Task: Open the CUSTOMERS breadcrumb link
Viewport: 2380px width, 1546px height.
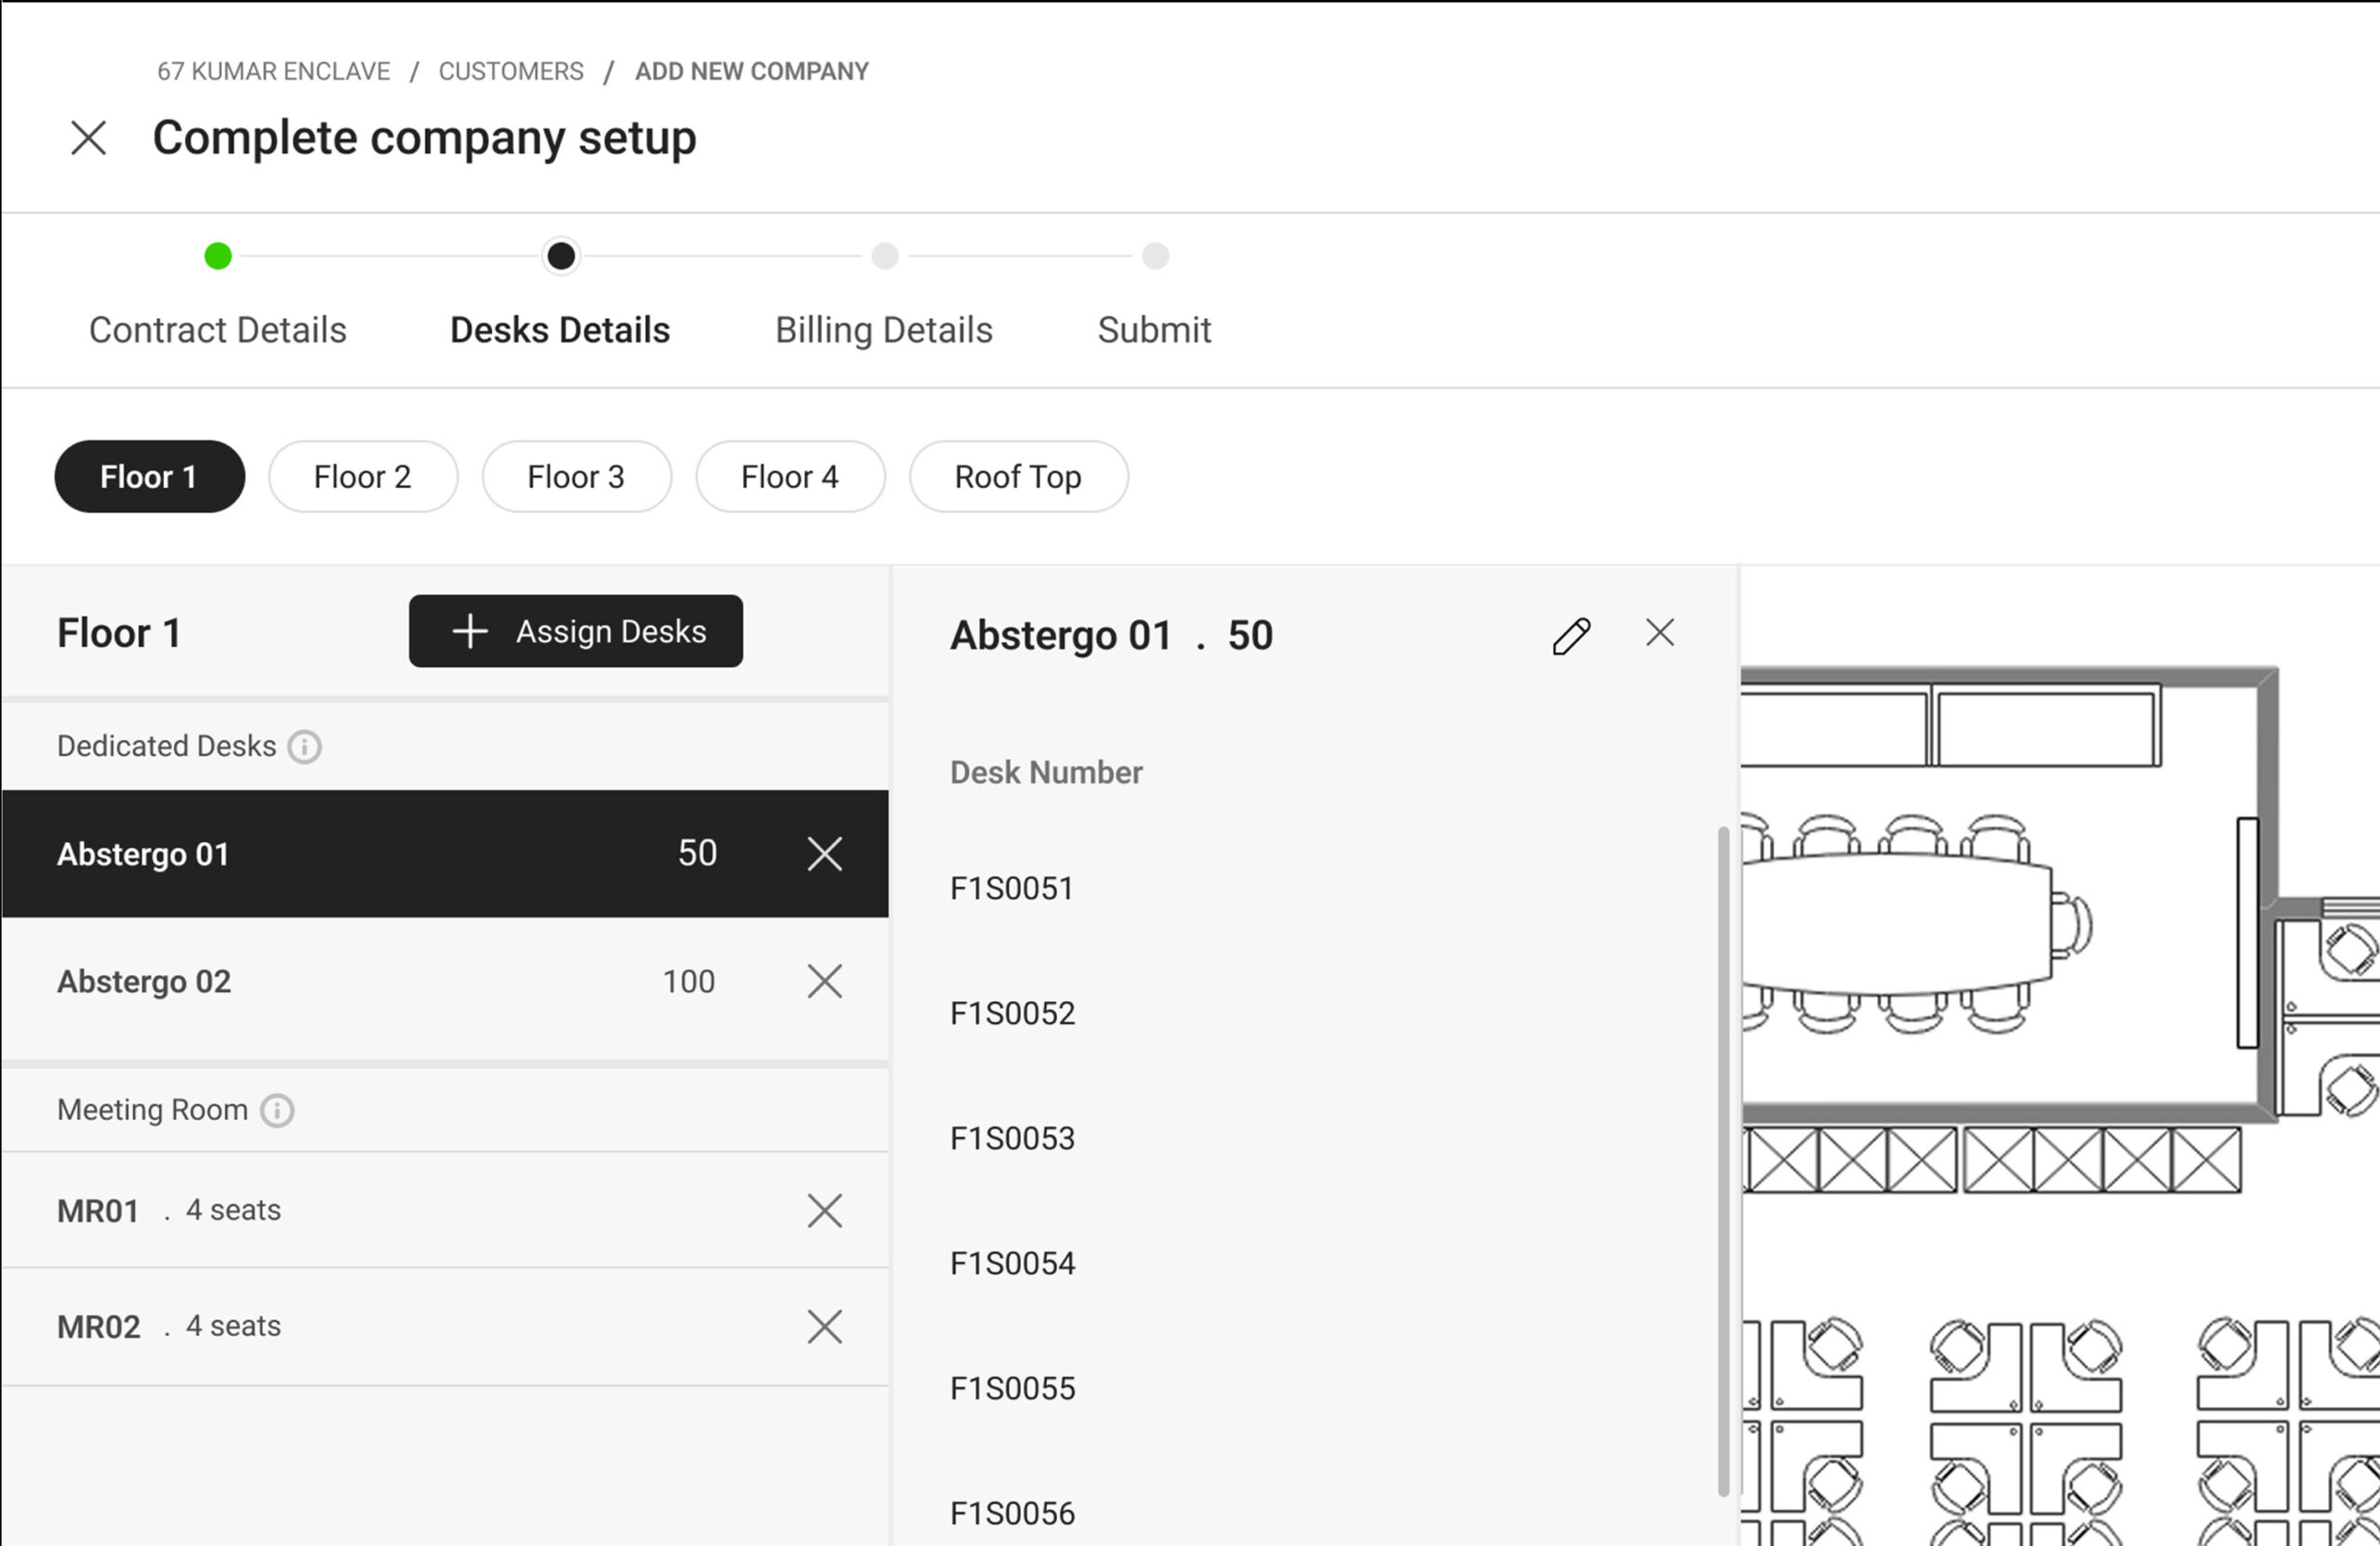Action: [511, 72]
